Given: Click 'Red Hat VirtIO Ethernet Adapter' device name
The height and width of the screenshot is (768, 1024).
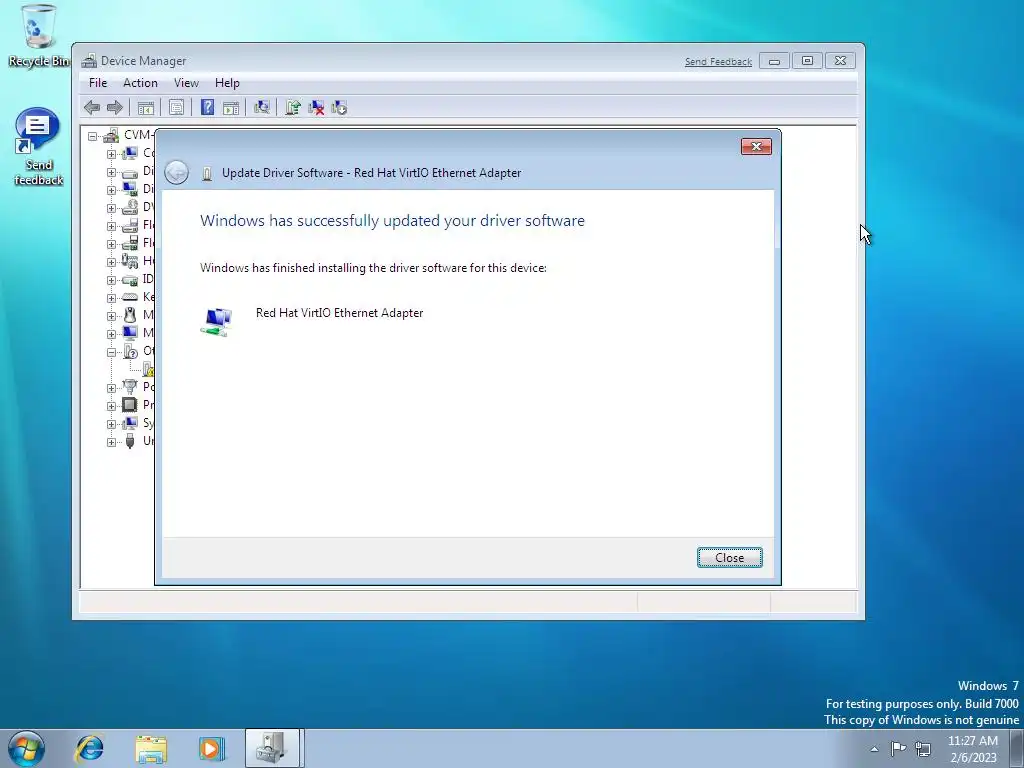Looking at the screenshot, I should tap(340, 313).
